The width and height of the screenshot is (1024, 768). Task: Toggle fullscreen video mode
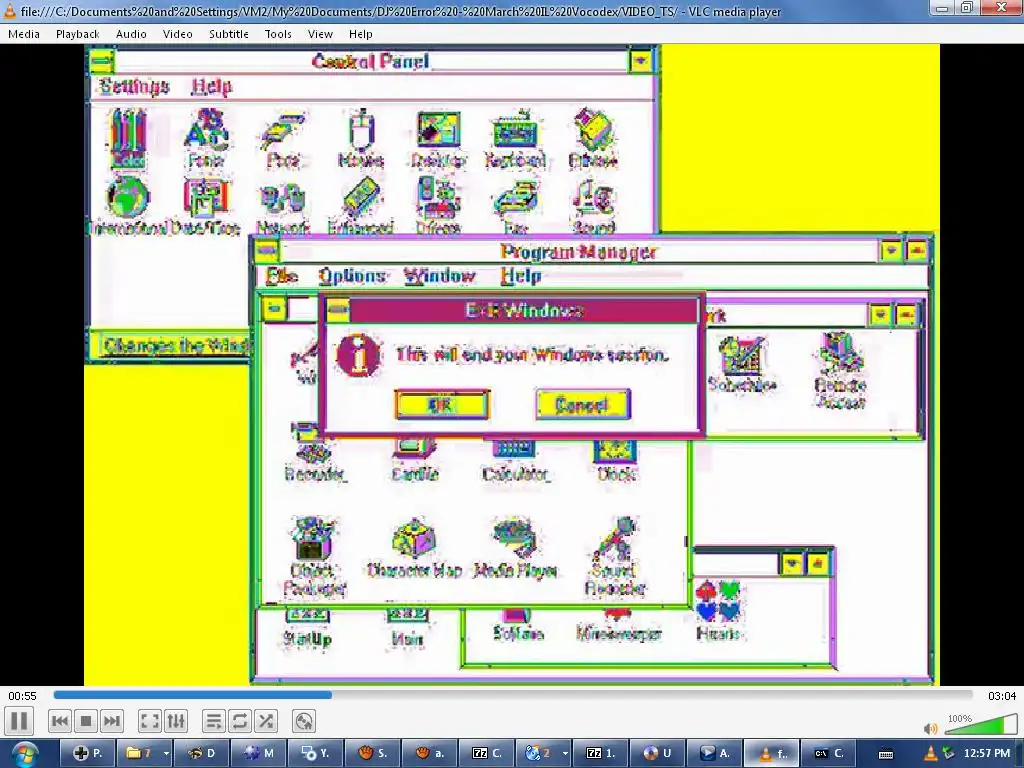(x=150, y=721)
